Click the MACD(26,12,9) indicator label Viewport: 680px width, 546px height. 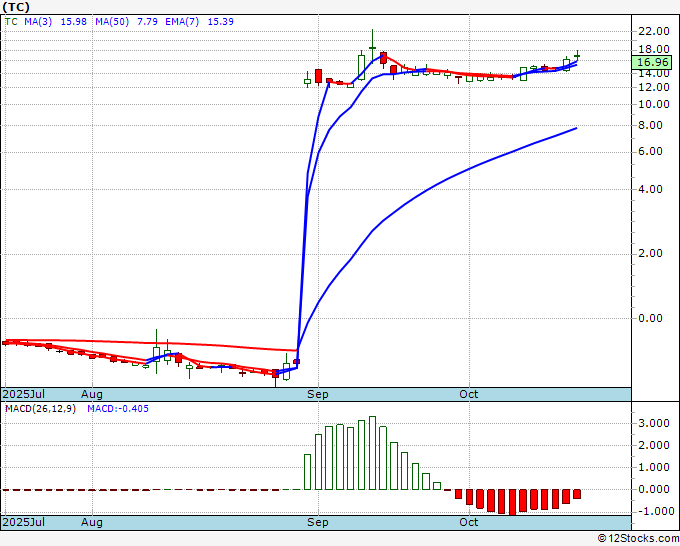point(40,409)
